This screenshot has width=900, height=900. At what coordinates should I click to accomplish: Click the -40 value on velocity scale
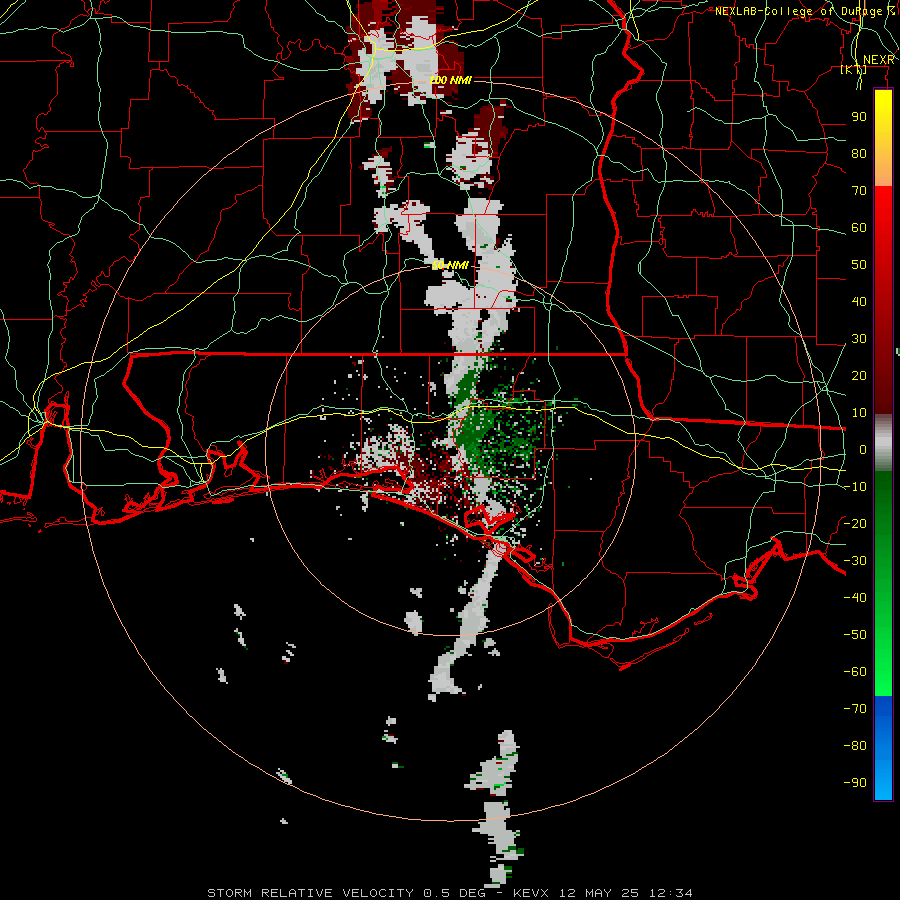(x=855, y=598)
